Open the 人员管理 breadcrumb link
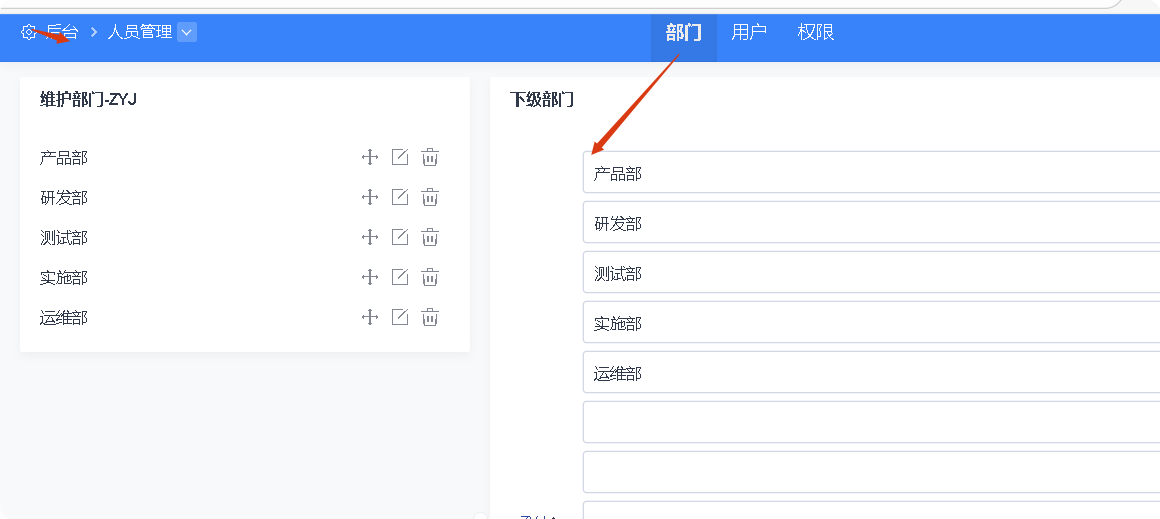1160x519 pixels. (140, 33)
